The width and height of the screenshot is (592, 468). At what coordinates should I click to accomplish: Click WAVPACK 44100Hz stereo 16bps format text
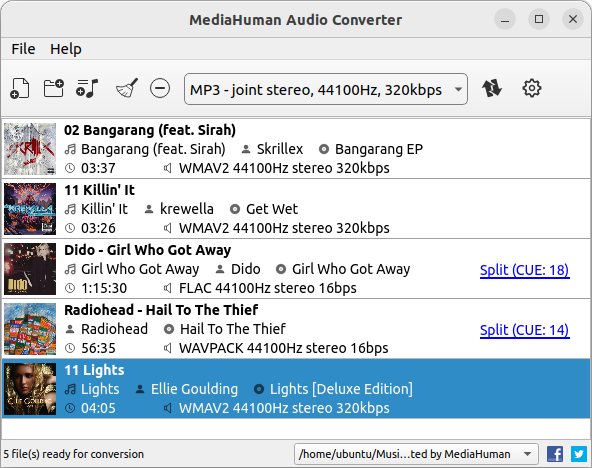(284, 348)
